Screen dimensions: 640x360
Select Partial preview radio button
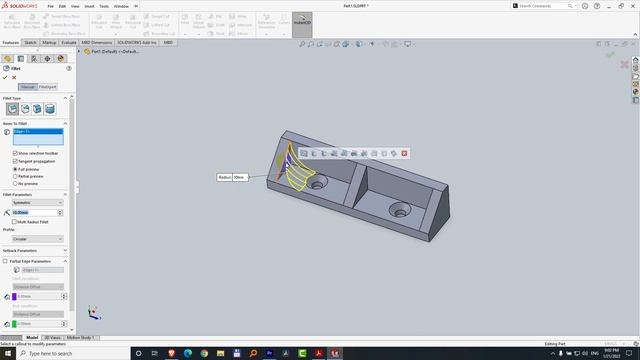pos(15,176)
